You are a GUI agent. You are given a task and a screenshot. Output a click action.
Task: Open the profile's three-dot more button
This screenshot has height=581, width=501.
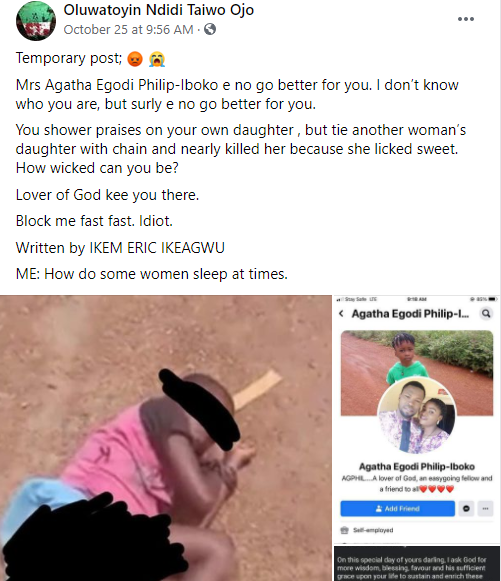pos(485,508)
